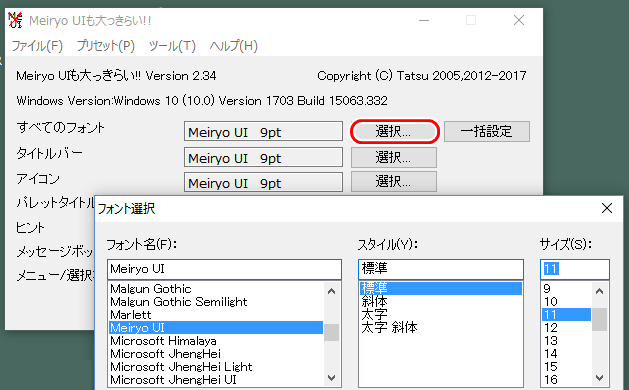Click the スタイル text field
This screenshot has height=390, width=629.
coord(441,269)
